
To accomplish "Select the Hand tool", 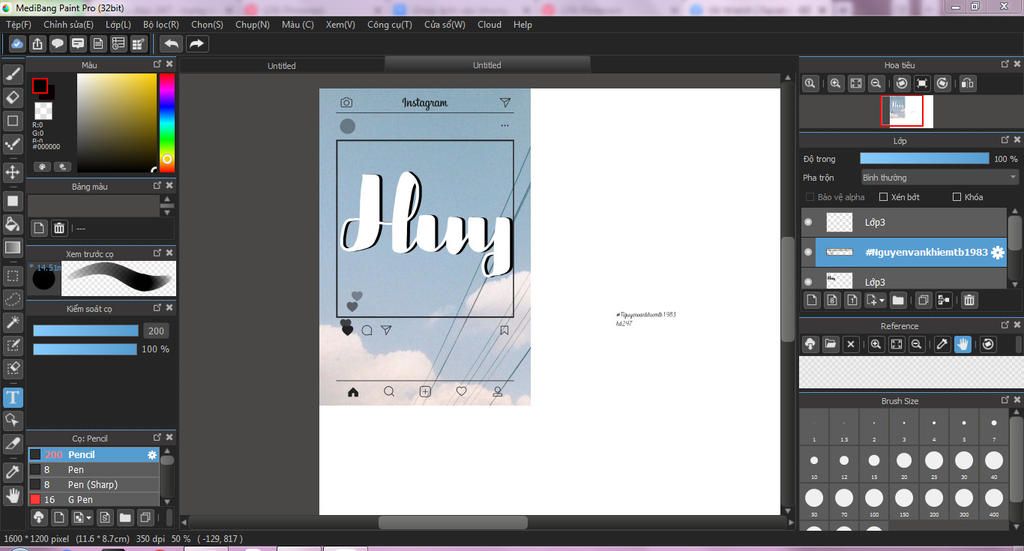I will 12,495.
